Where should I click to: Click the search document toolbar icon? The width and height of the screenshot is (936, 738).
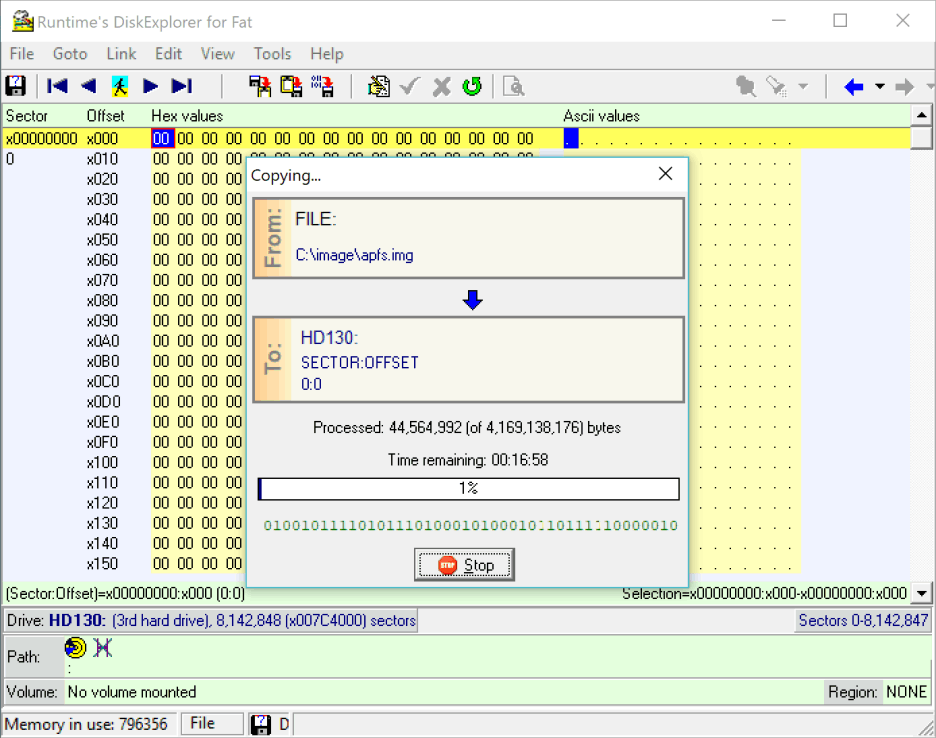513,86
